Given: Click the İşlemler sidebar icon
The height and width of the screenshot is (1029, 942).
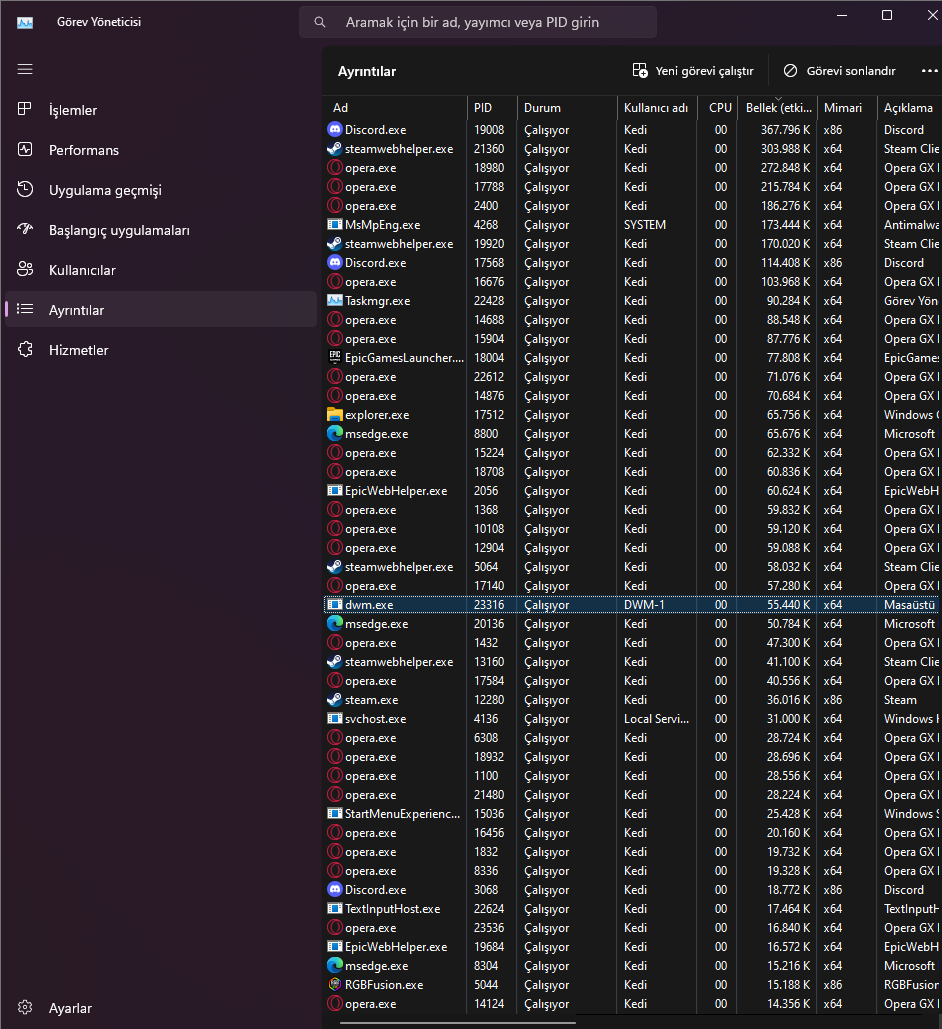Looking at the screenshot, I should pyautogui.click(x=25, y=110).
